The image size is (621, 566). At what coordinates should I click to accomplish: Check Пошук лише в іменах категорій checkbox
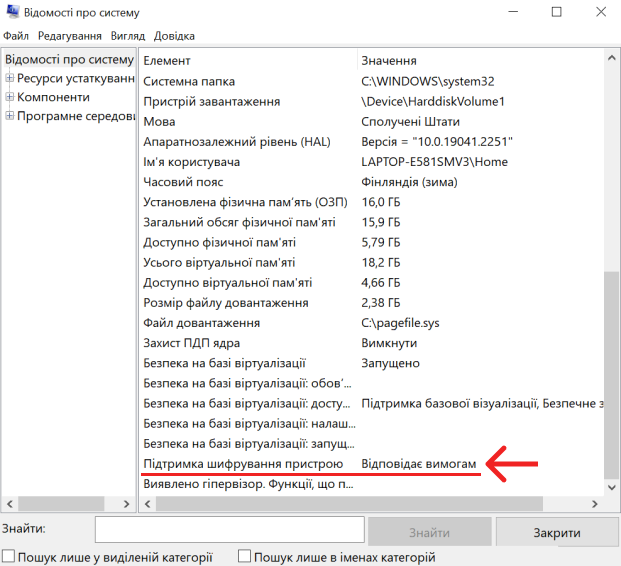coord(244,557)
